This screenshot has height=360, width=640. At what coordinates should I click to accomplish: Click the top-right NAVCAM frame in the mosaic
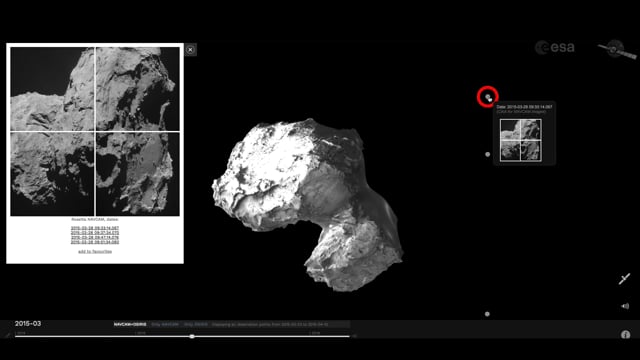pos(138,89)
